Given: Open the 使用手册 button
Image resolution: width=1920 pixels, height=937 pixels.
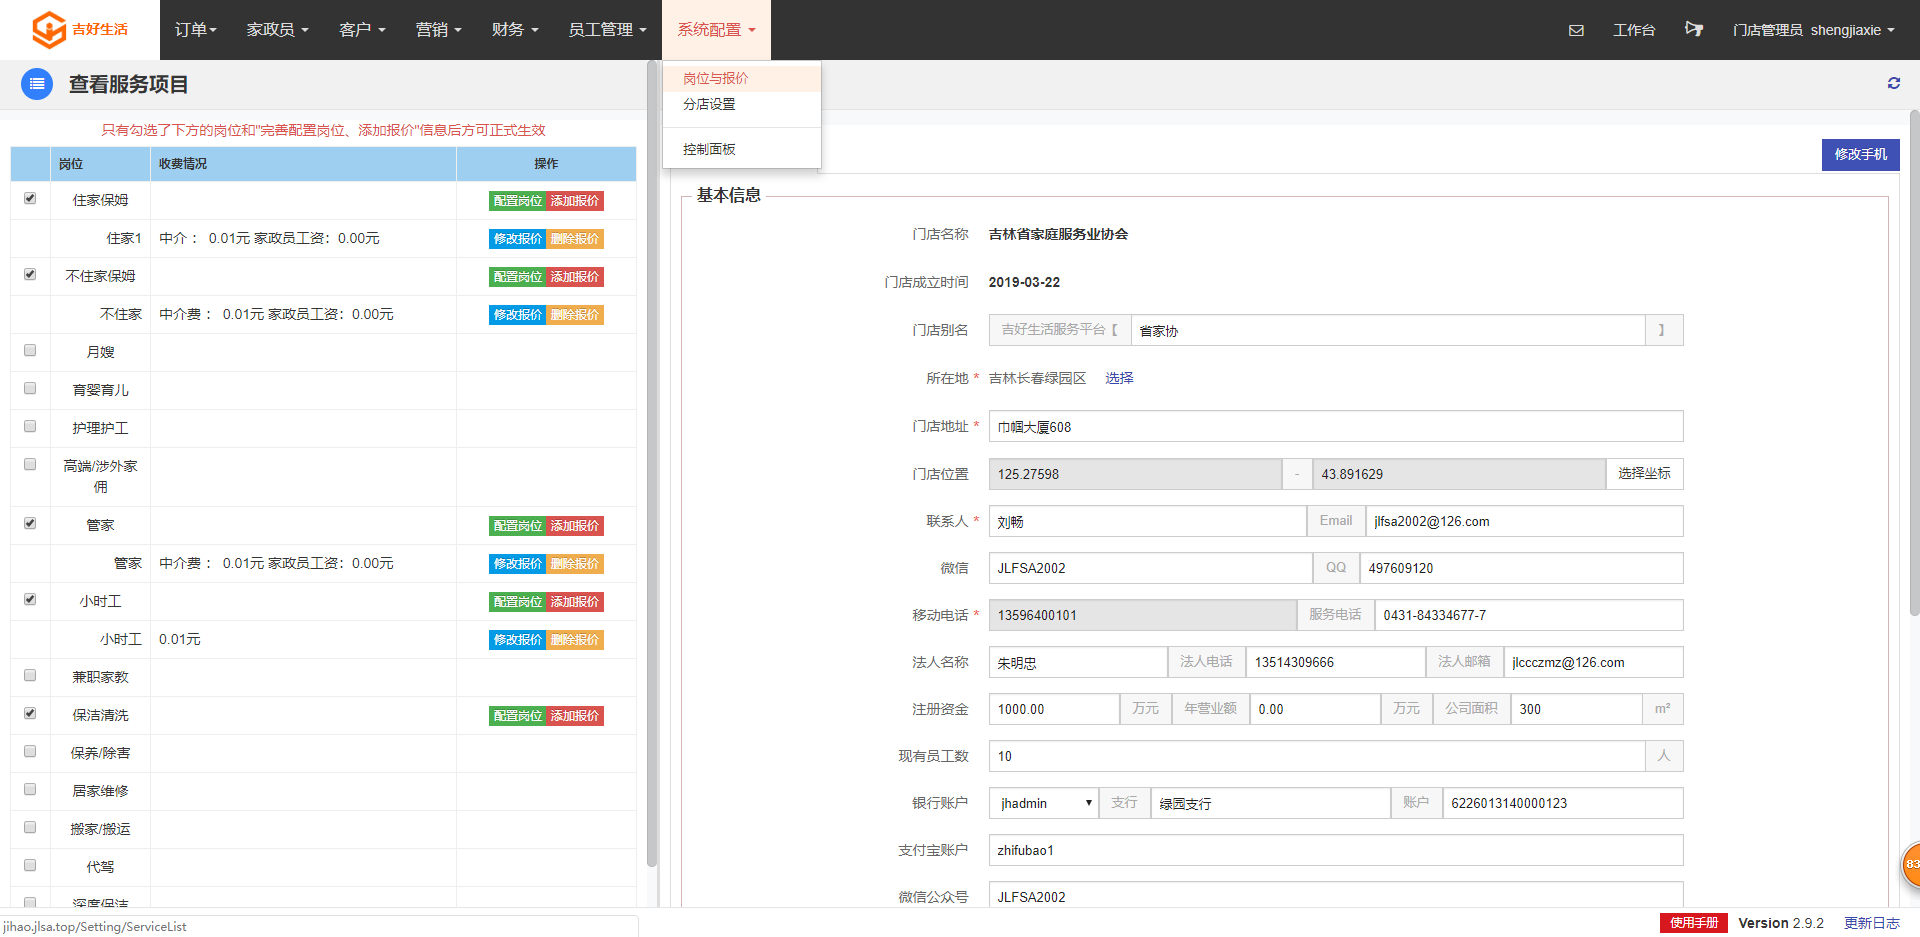Looking at the screenshot, I should pos(1694,923).
